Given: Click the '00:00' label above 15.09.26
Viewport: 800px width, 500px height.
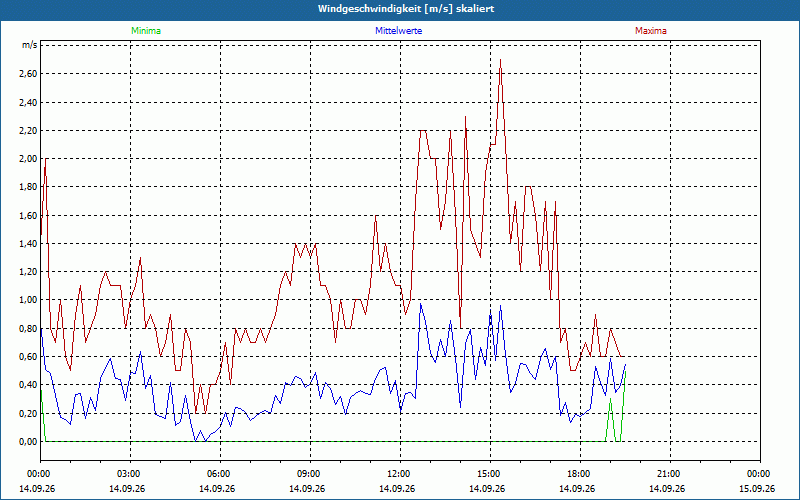Looking at the screenshot, I should 757,474.
